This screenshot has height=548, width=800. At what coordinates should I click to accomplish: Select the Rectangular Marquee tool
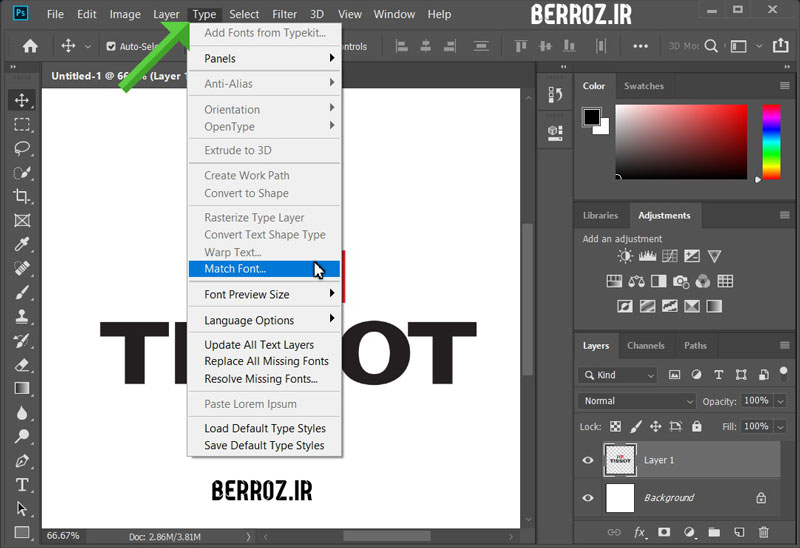(21, 124)
